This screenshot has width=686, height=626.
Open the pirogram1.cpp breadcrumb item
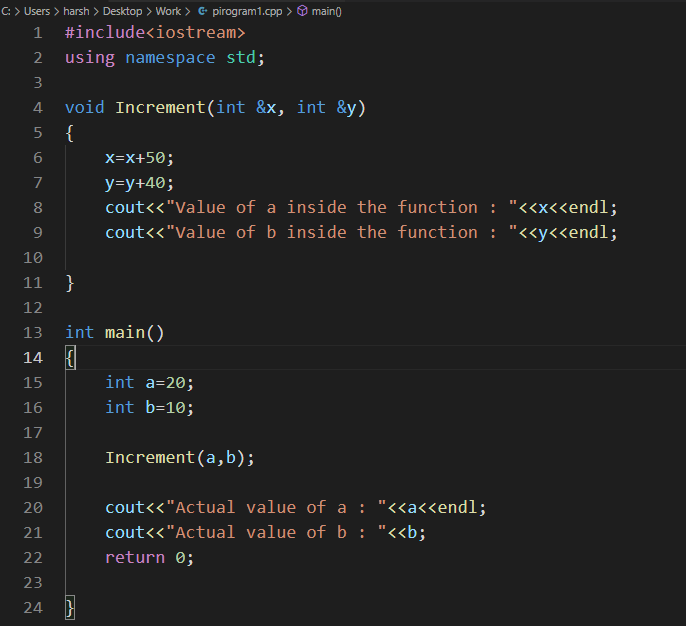point(247,11)
